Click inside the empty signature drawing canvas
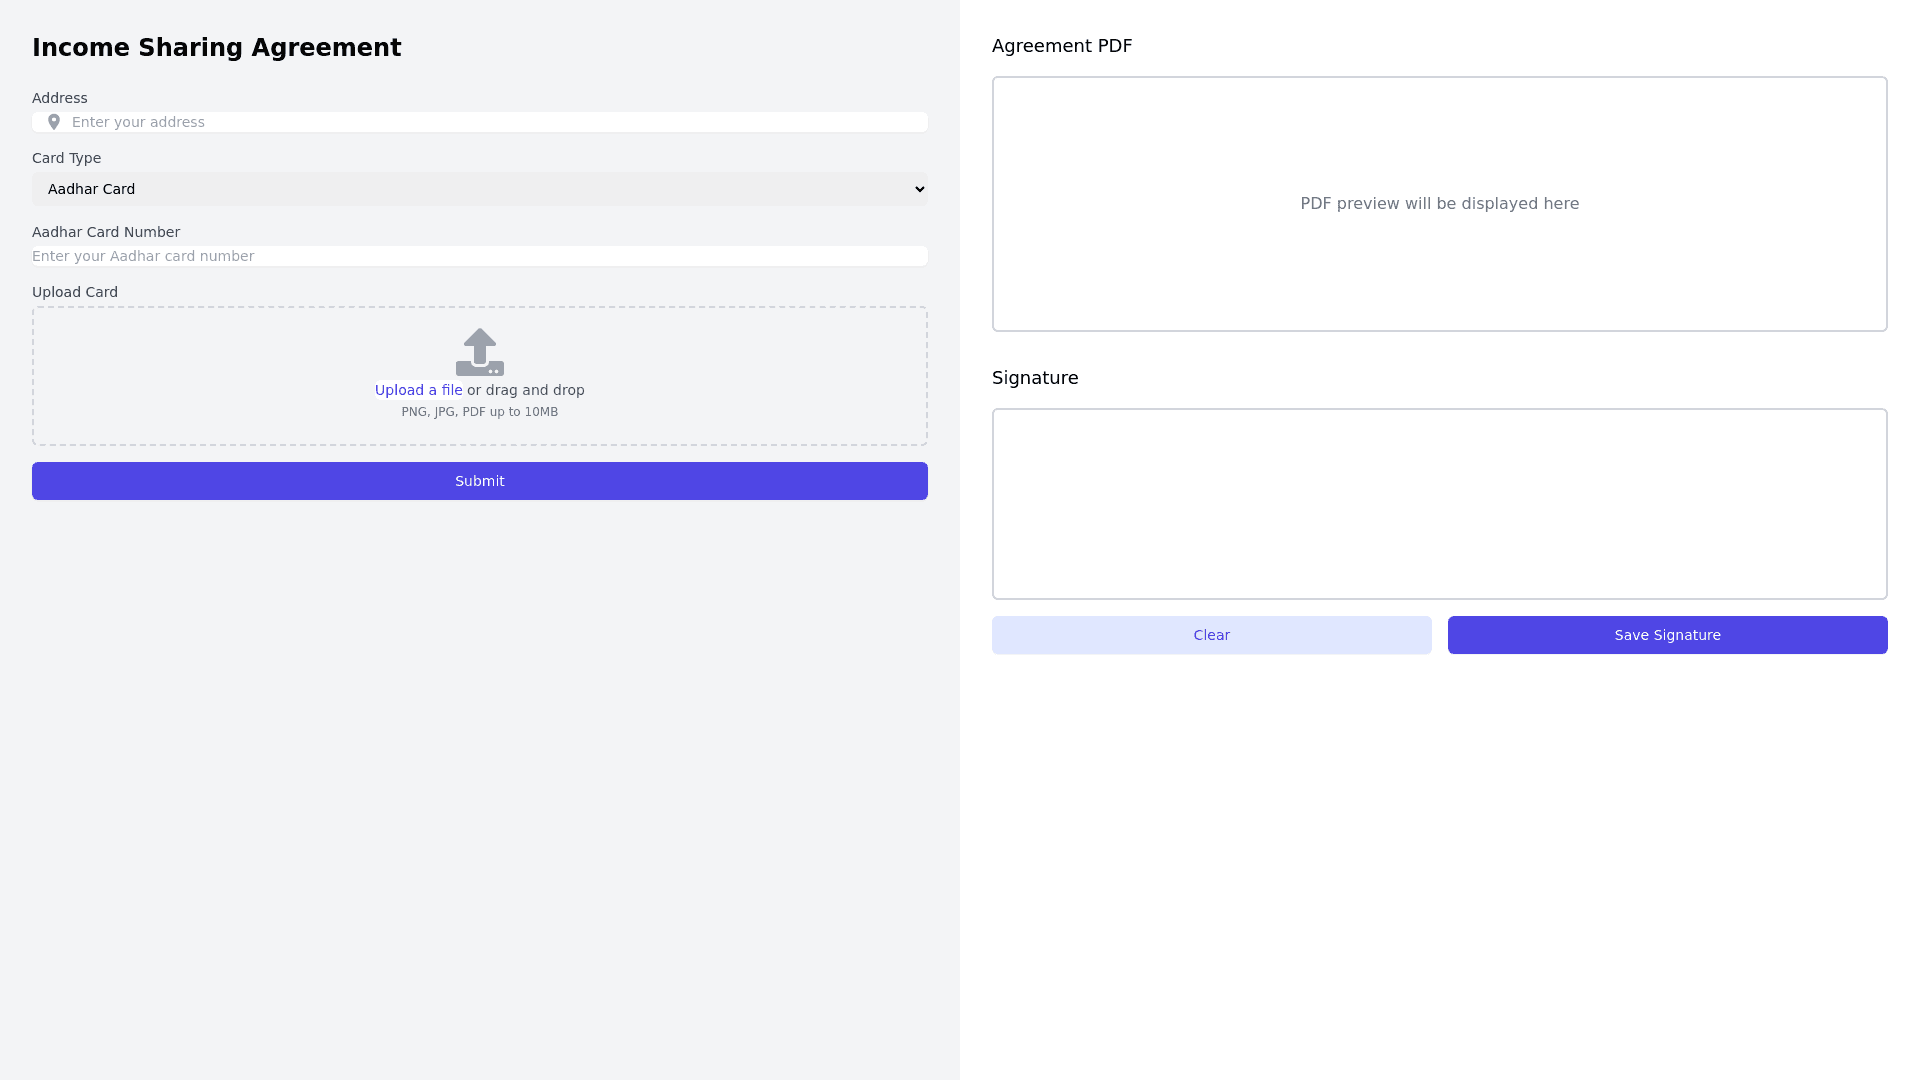 tap(1439, 504)
